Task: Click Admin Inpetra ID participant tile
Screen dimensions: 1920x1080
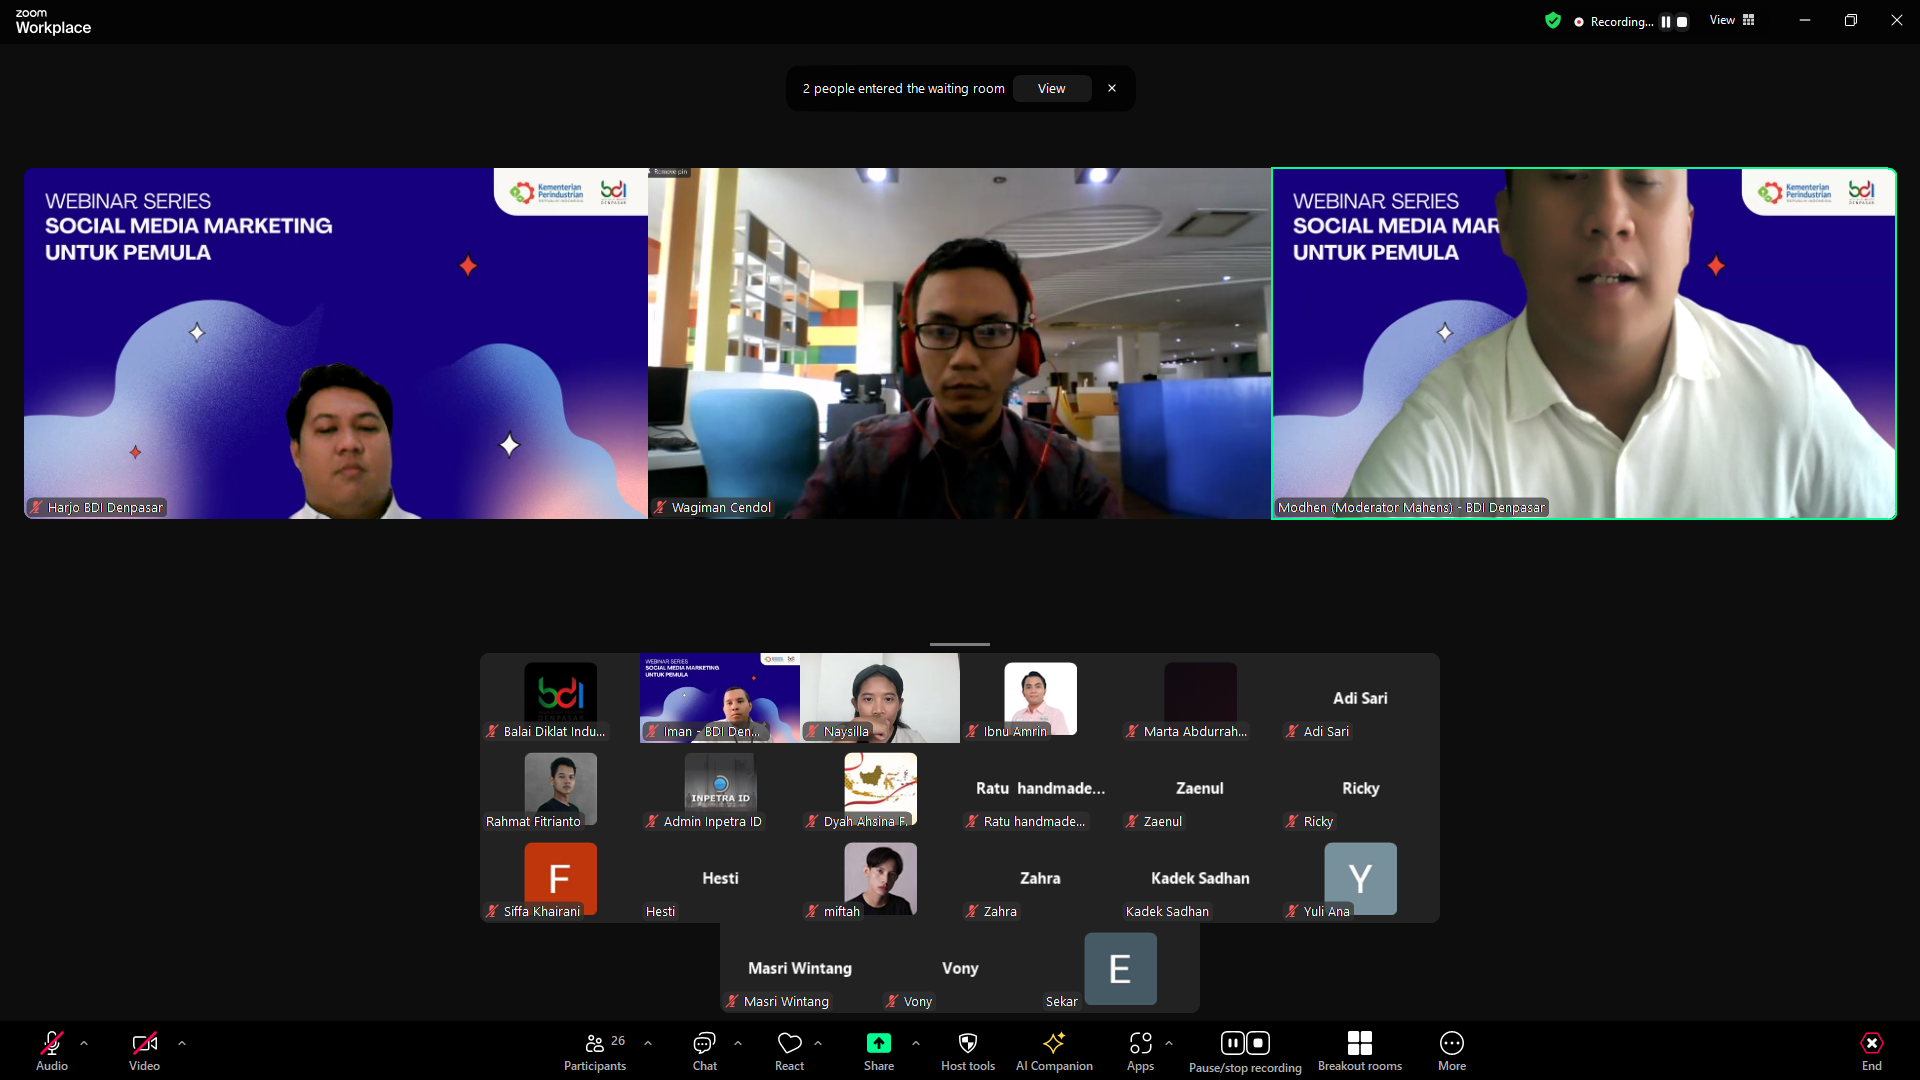Action: click(720, 788)
